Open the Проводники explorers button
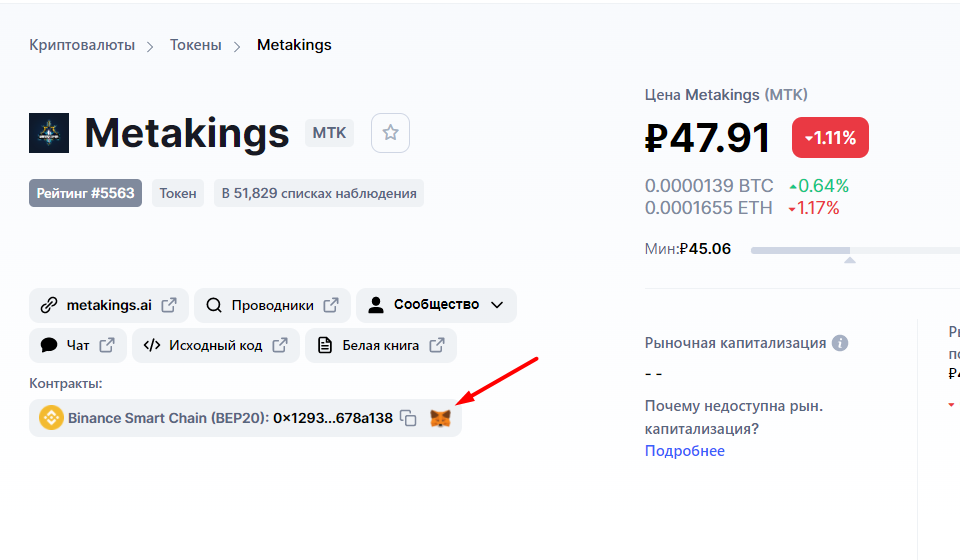960x560 pixels. coord(272,305)
